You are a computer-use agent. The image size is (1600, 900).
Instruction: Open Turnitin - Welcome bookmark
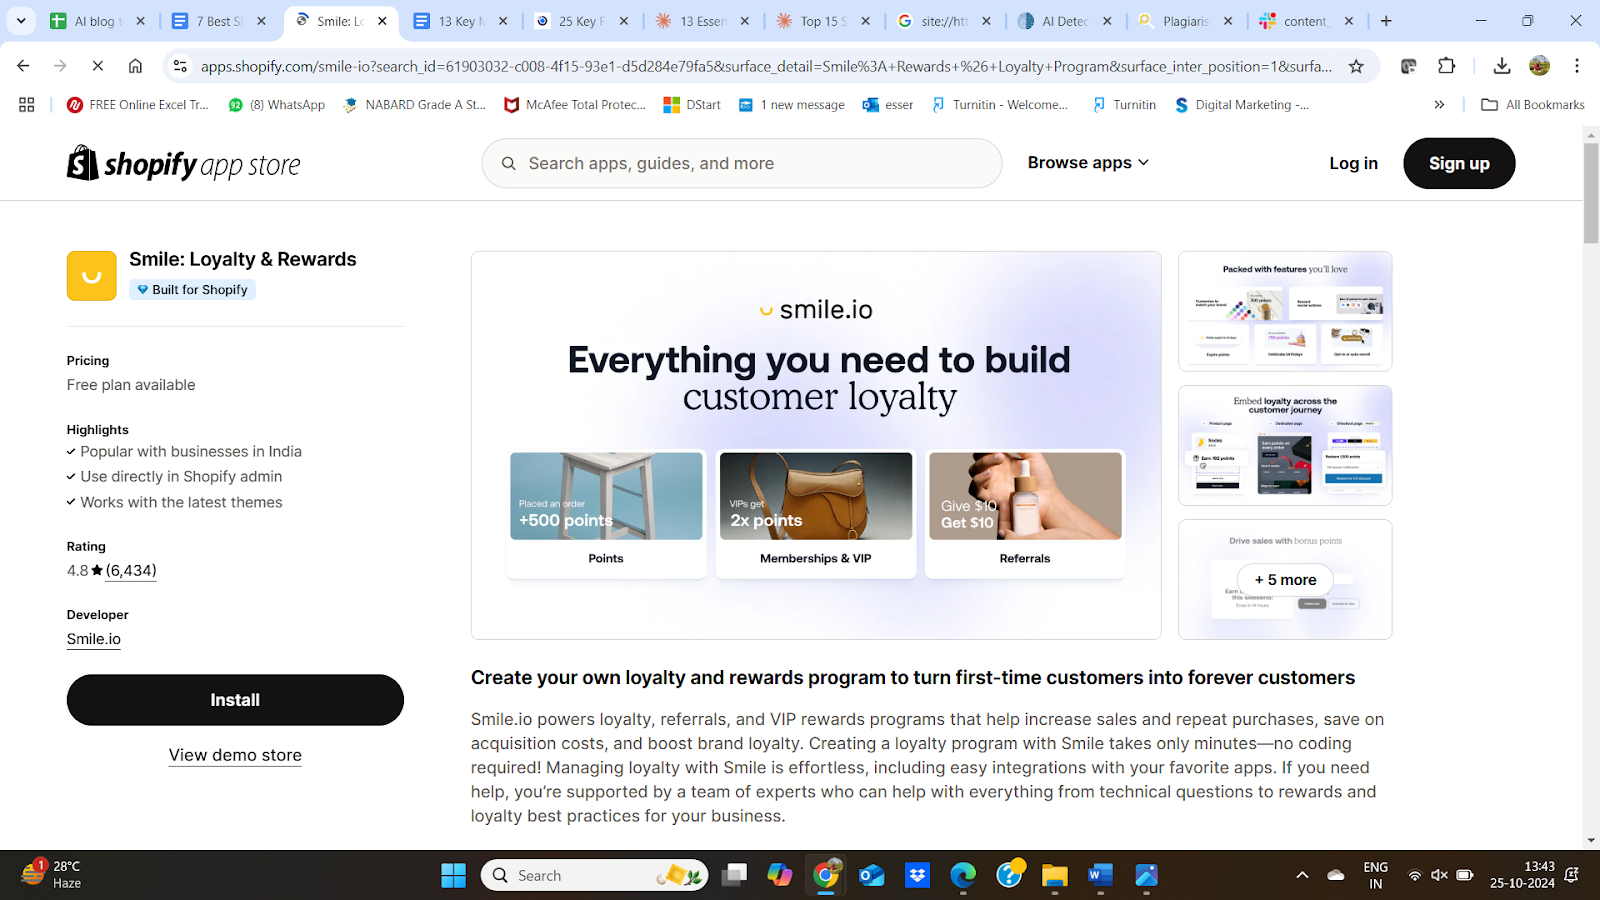(x=1000, y=104)
